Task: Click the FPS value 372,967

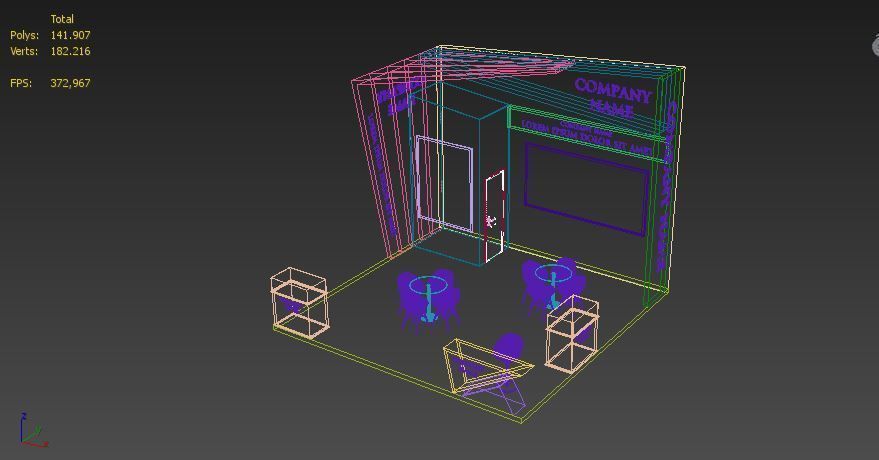Action: 70,83
